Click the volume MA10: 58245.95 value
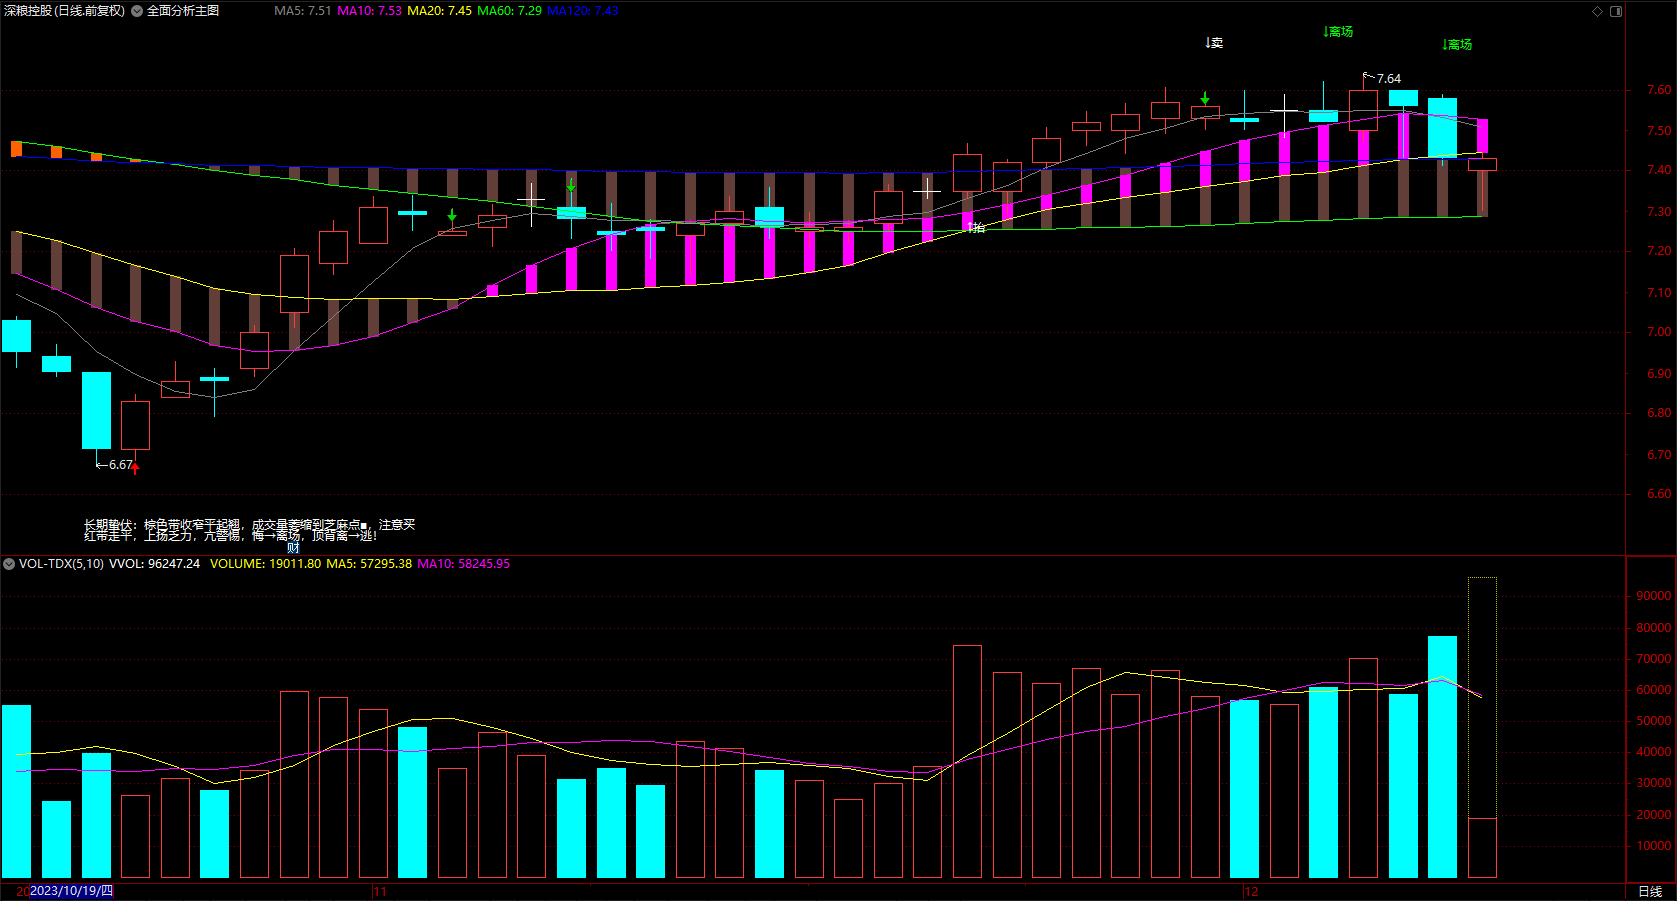Viewport: 1677px width, 901px height. [463, 564]
